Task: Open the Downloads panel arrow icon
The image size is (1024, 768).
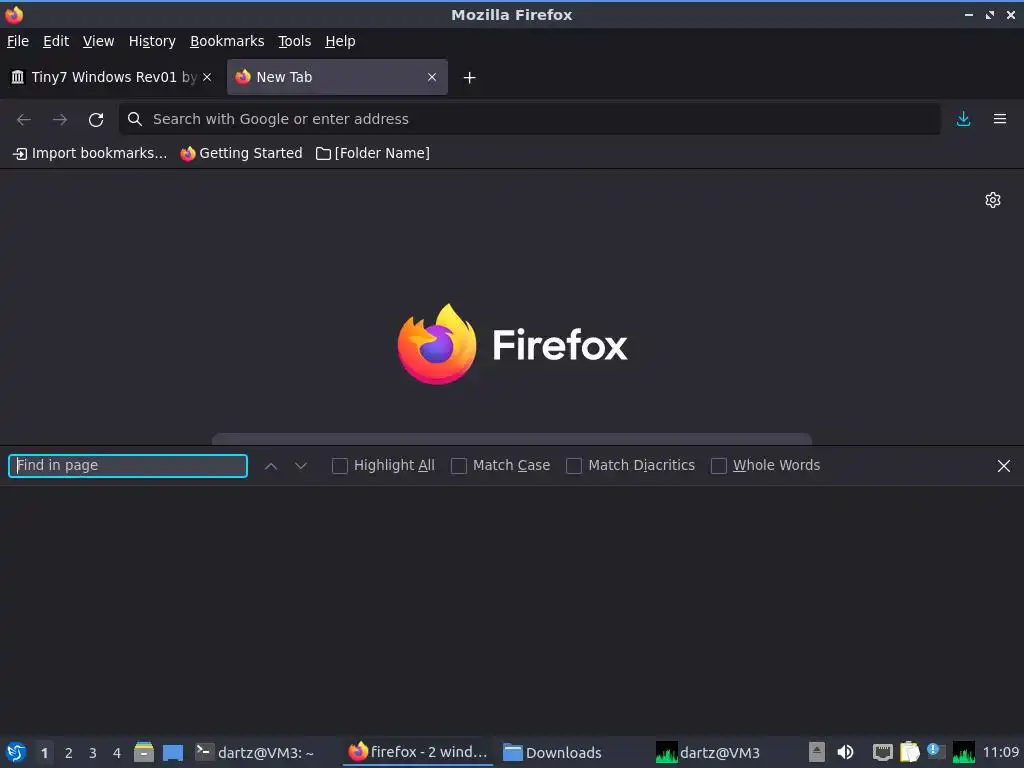Action: pos(963,119)
